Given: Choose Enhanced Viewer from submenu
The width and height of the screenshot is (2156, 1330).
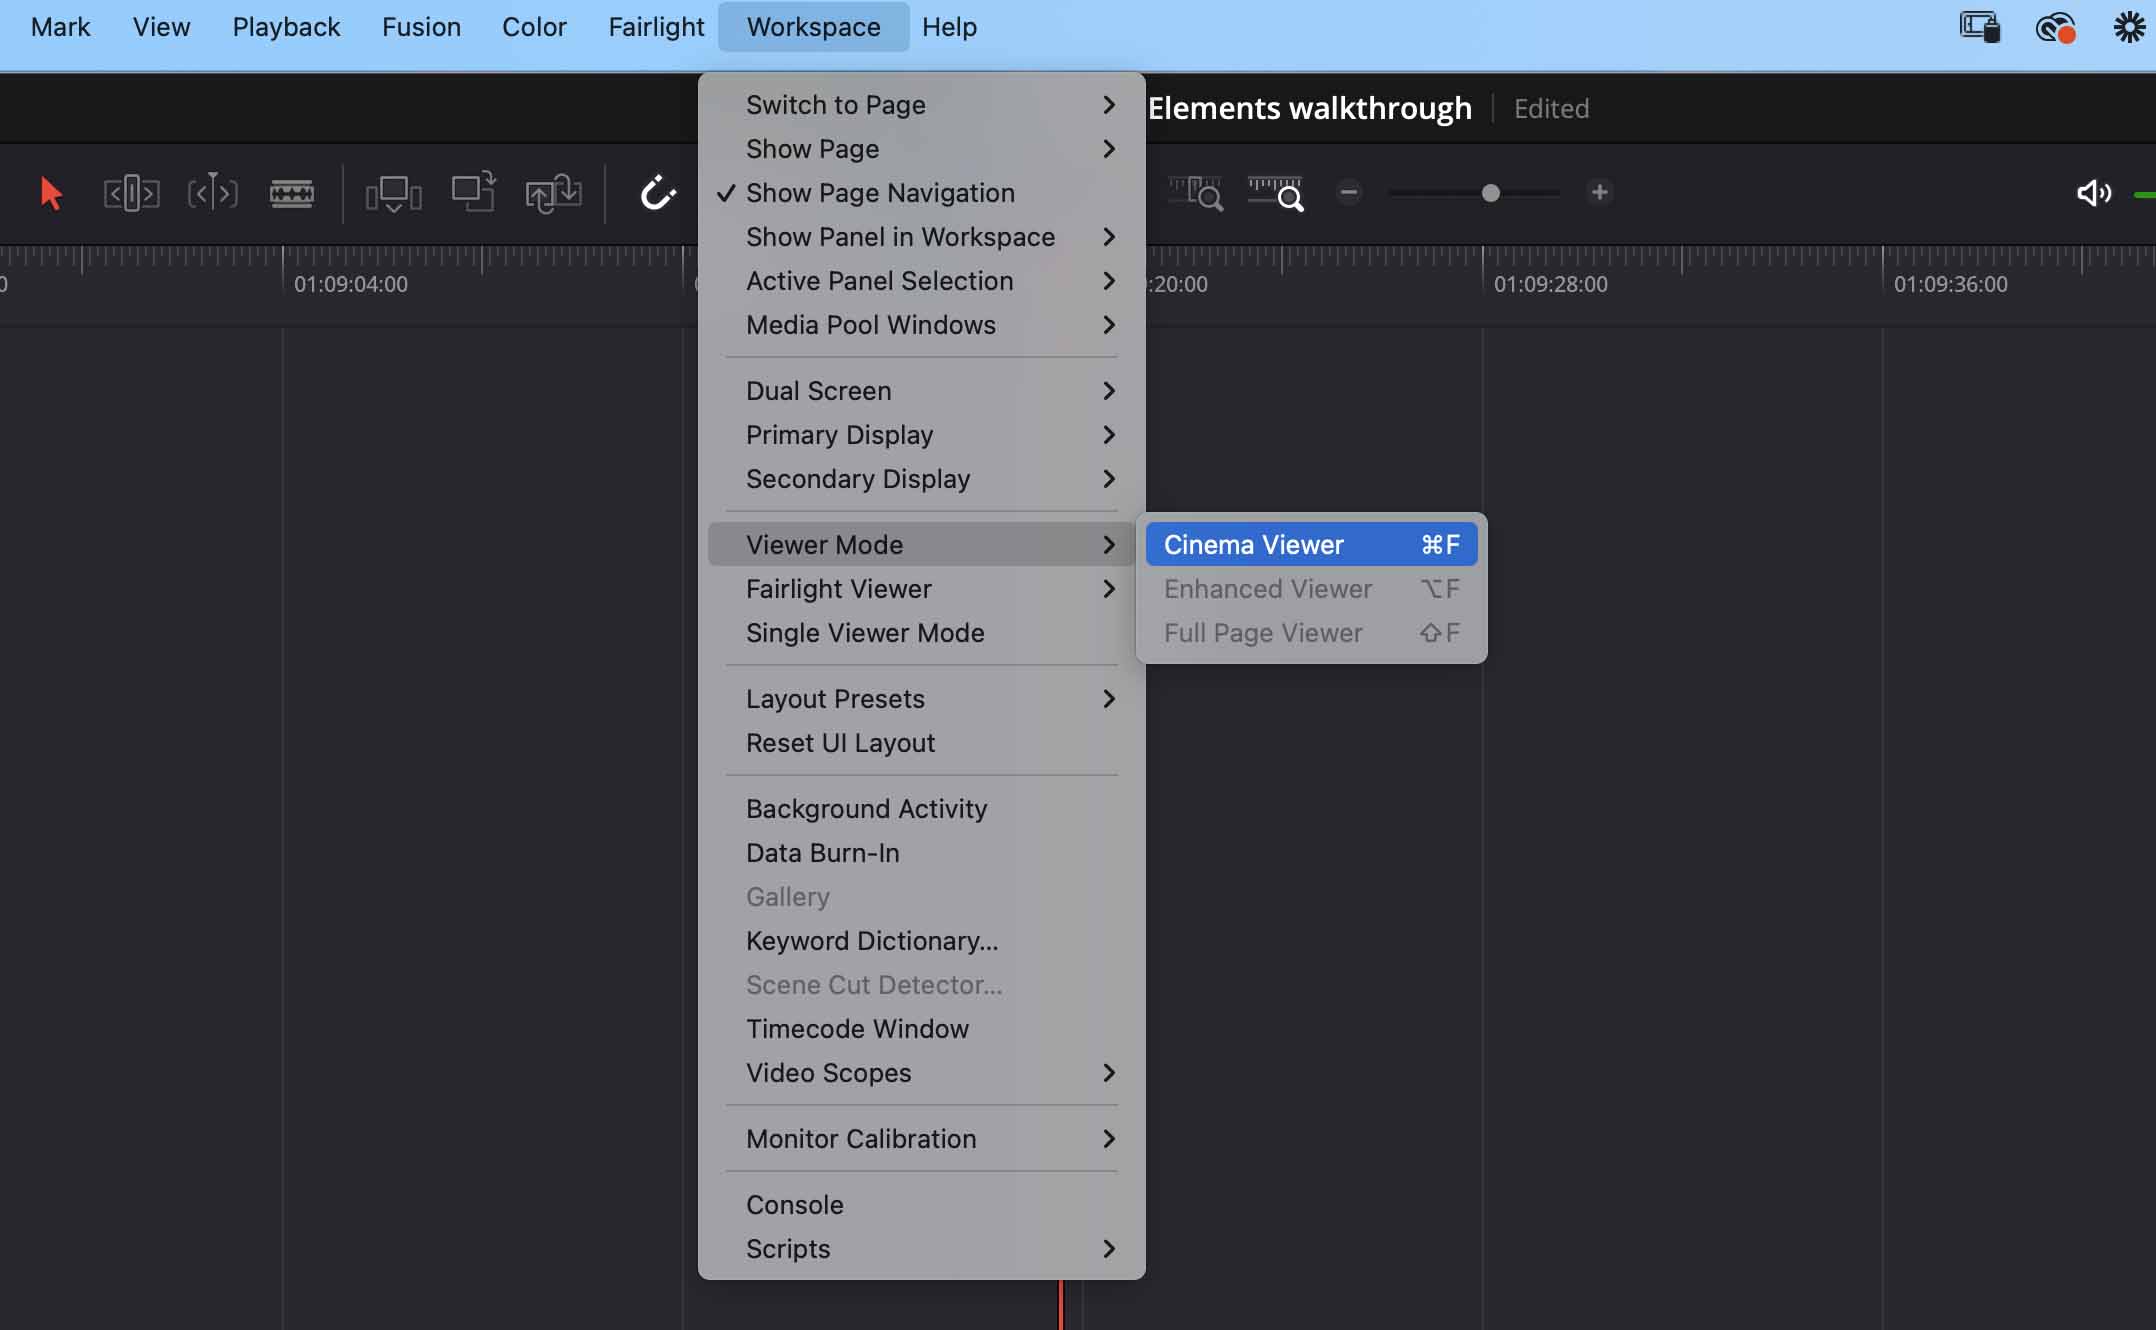Looking at the screenshot, I should click(x=1311, y=589).
